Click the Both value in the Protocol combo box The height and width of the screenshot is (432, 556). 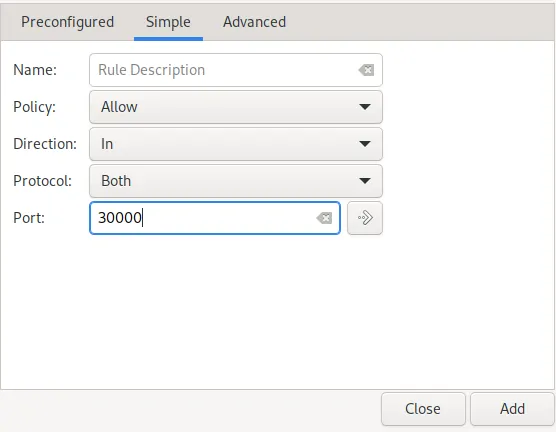pos(116,181)
